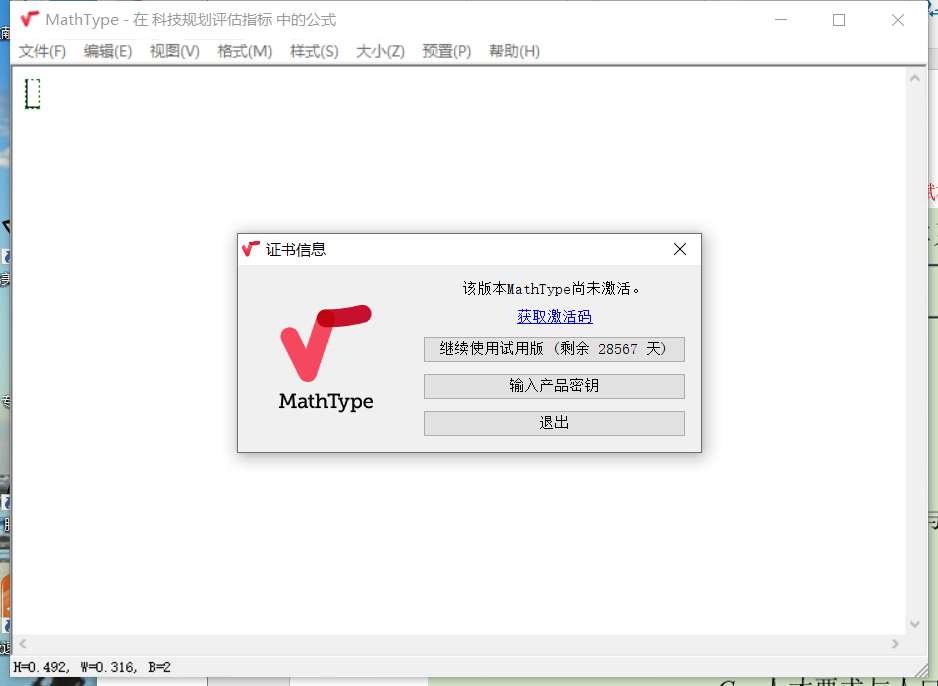This screenshot has width=938, height=686.
Task: Click the 输入产品密钥 button
Action: pos(555,386)
